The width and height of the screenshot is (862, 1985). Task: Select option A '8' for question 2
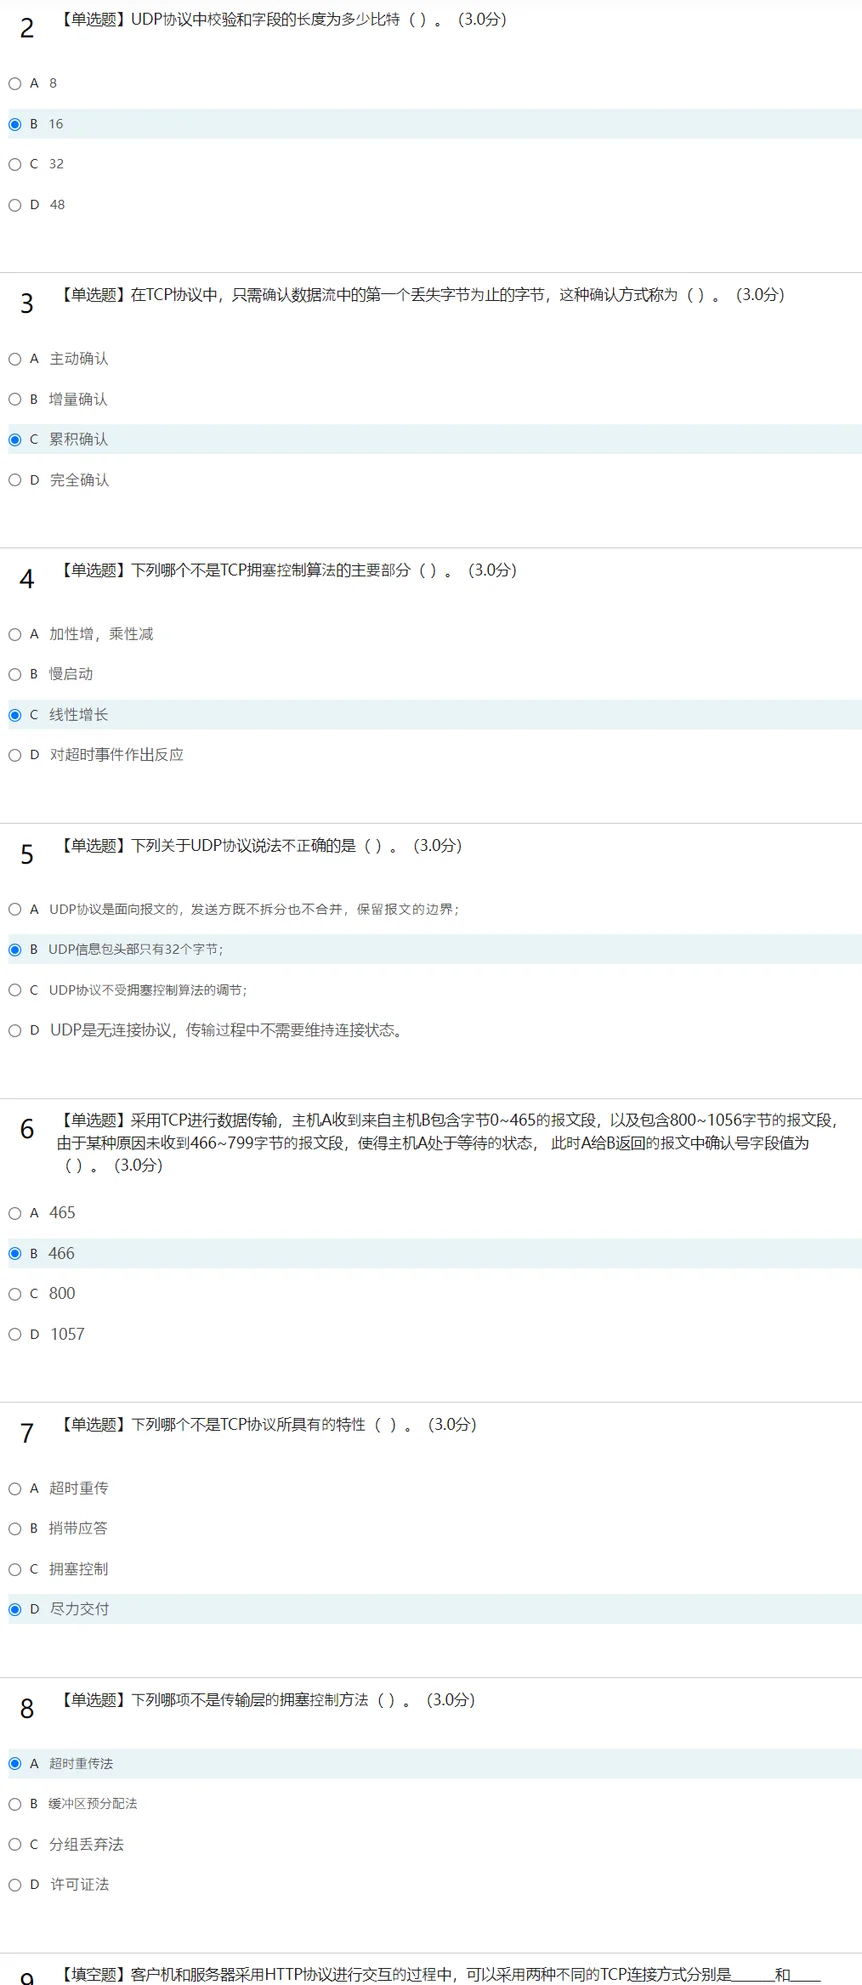[15, 84]
